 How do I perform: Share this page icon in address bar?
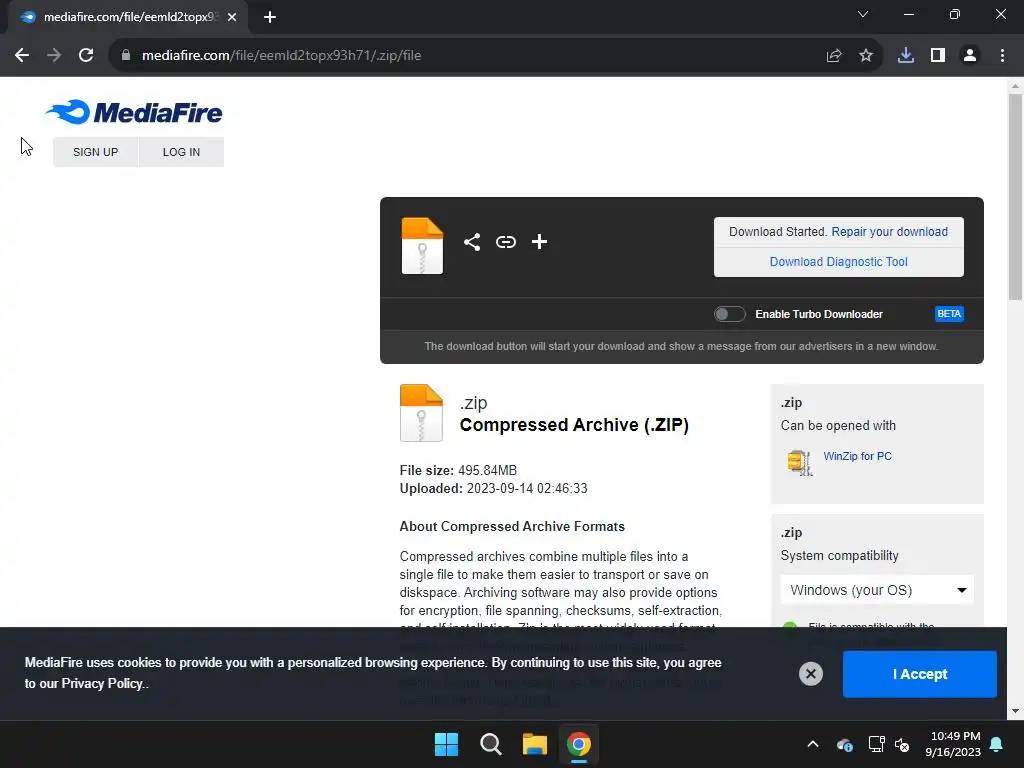pyautogui.click(x=834, y=56)
